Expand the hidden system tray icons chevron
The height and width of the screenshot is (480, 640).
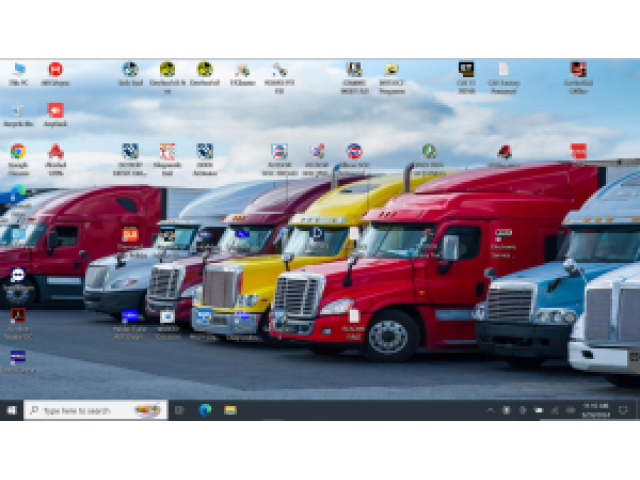click(x=491, y=410)
